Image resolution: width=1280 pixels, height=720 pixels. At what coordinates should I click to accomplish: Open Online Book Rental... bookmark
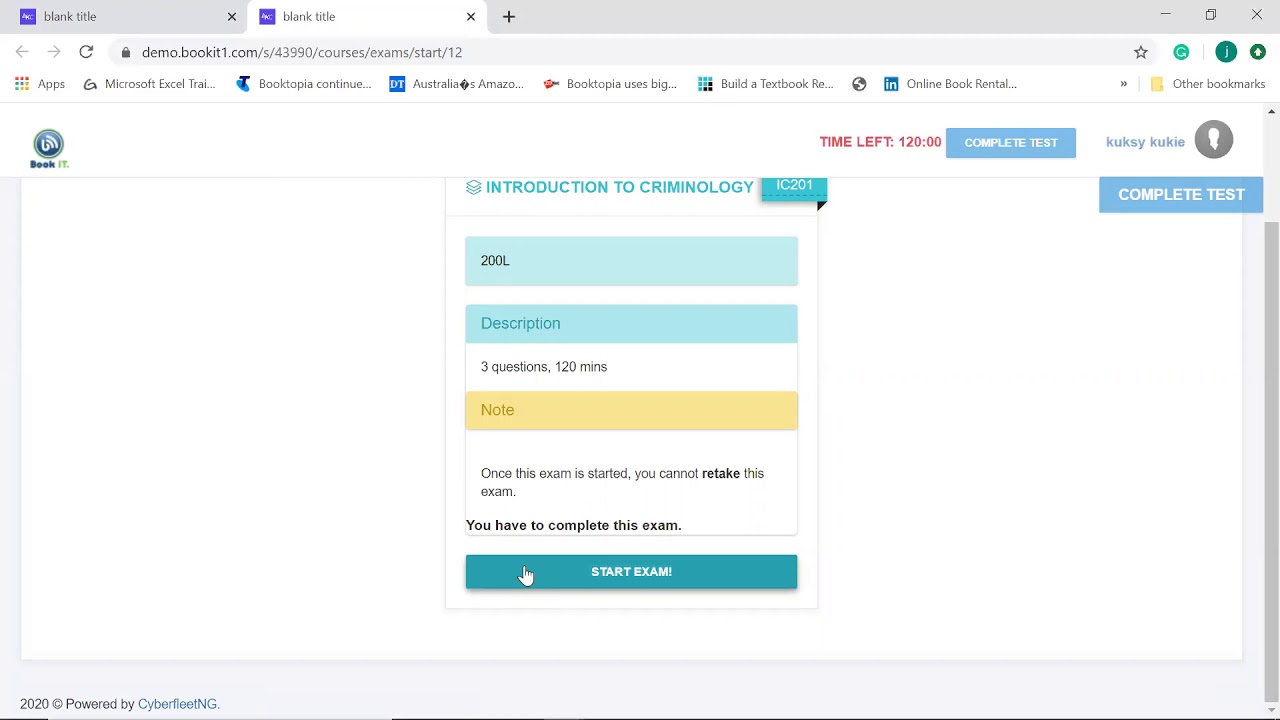[x=951, y=84]
